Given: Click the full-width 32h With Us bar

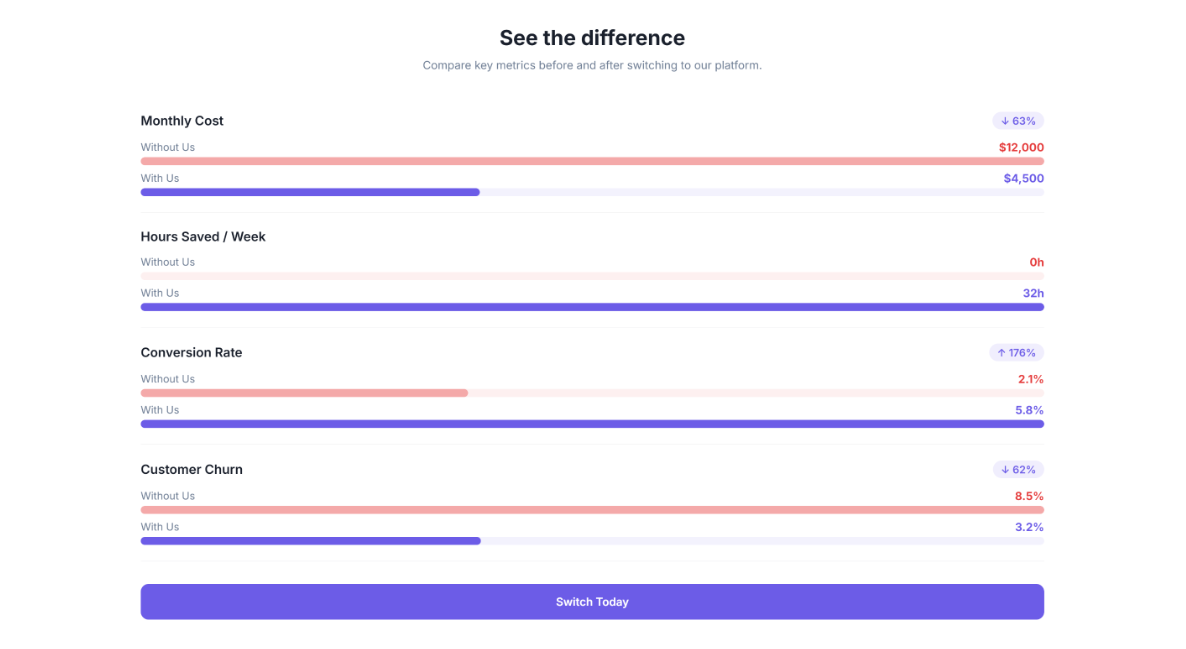Looking at the screenshot, I should pyautogui.click(x=592, y=307).
